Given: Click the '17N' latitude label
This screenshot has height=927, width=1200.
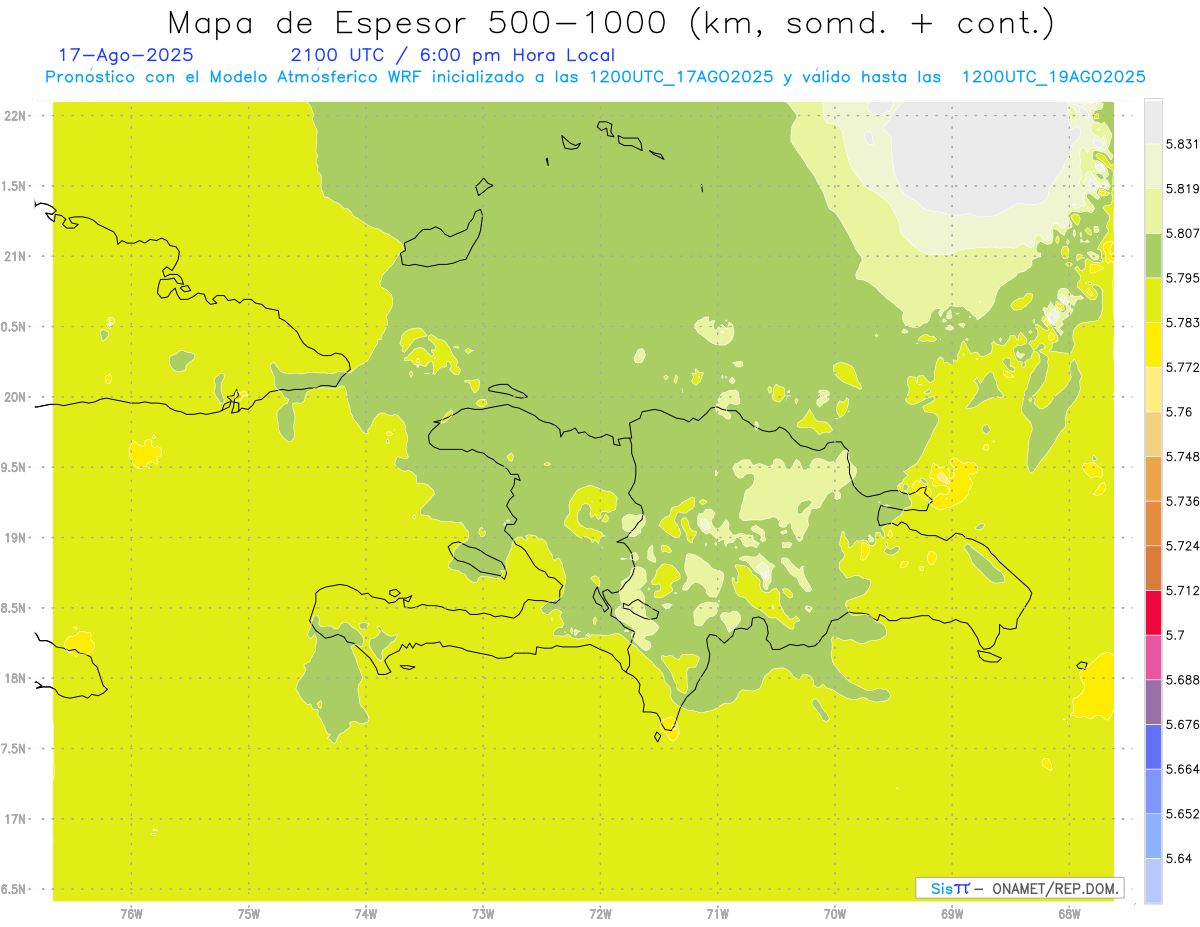Looking at the screenshot, I should [x=17, y=819].
